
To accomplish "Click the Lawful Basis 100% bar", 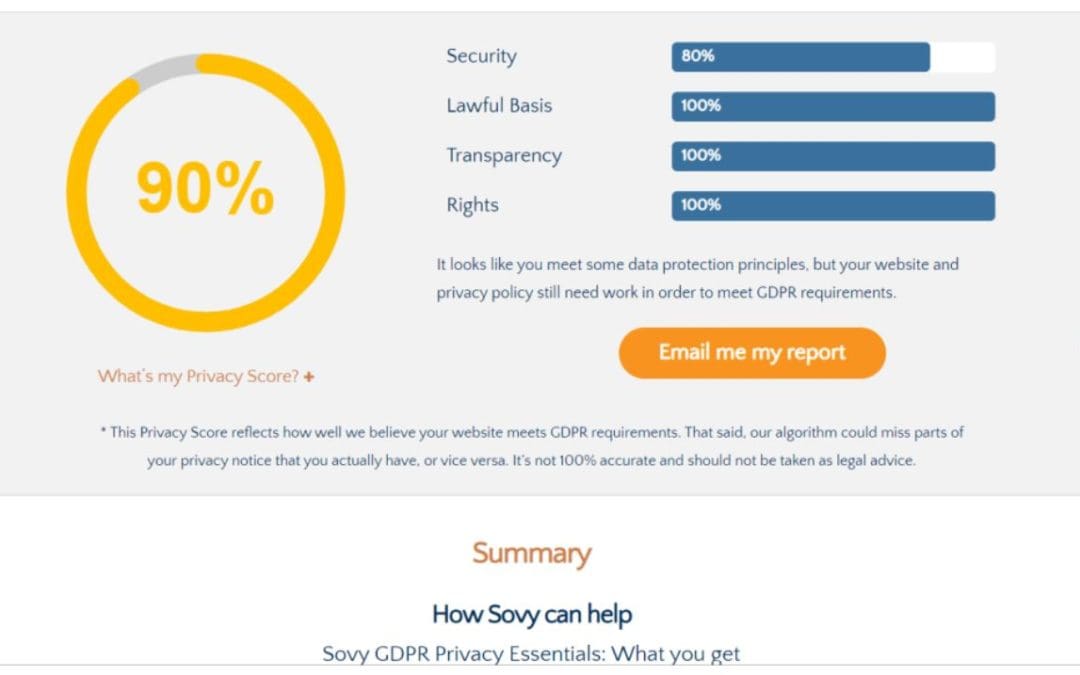I will [833, 107].
